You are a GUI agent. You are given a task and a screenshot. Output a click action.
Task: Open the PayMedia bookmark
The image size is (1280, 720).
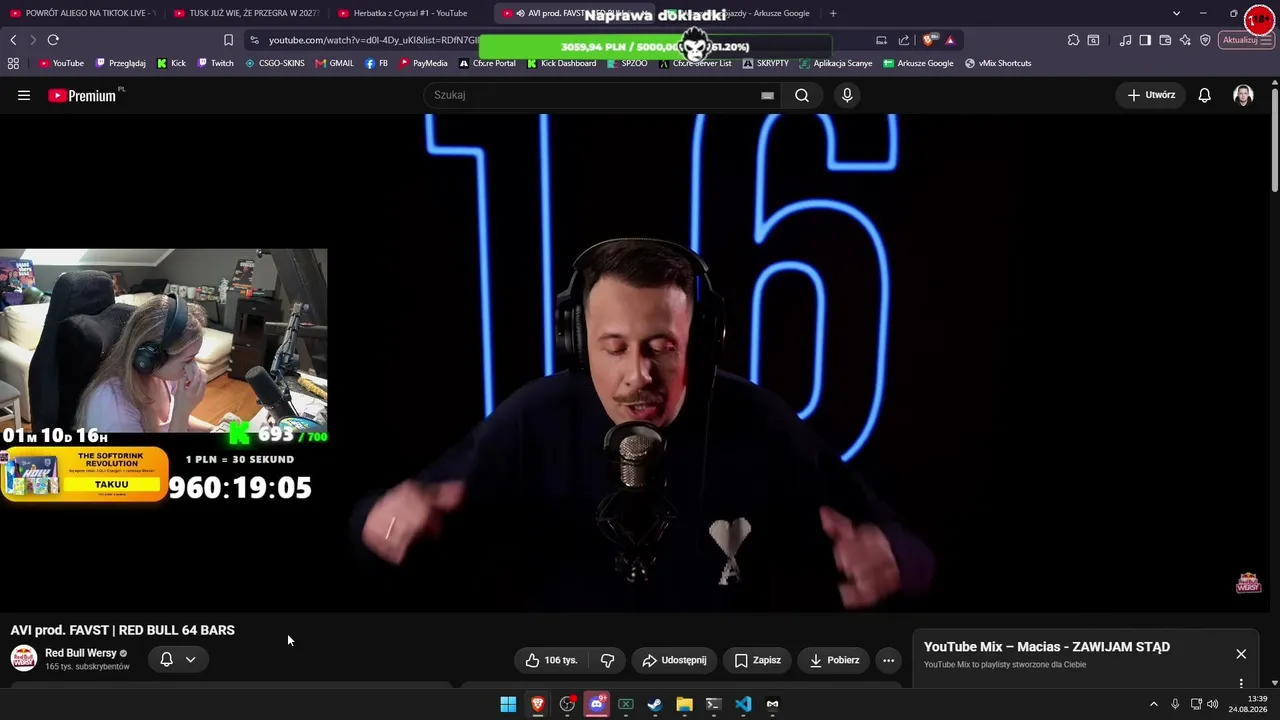(x=424, y=63)
